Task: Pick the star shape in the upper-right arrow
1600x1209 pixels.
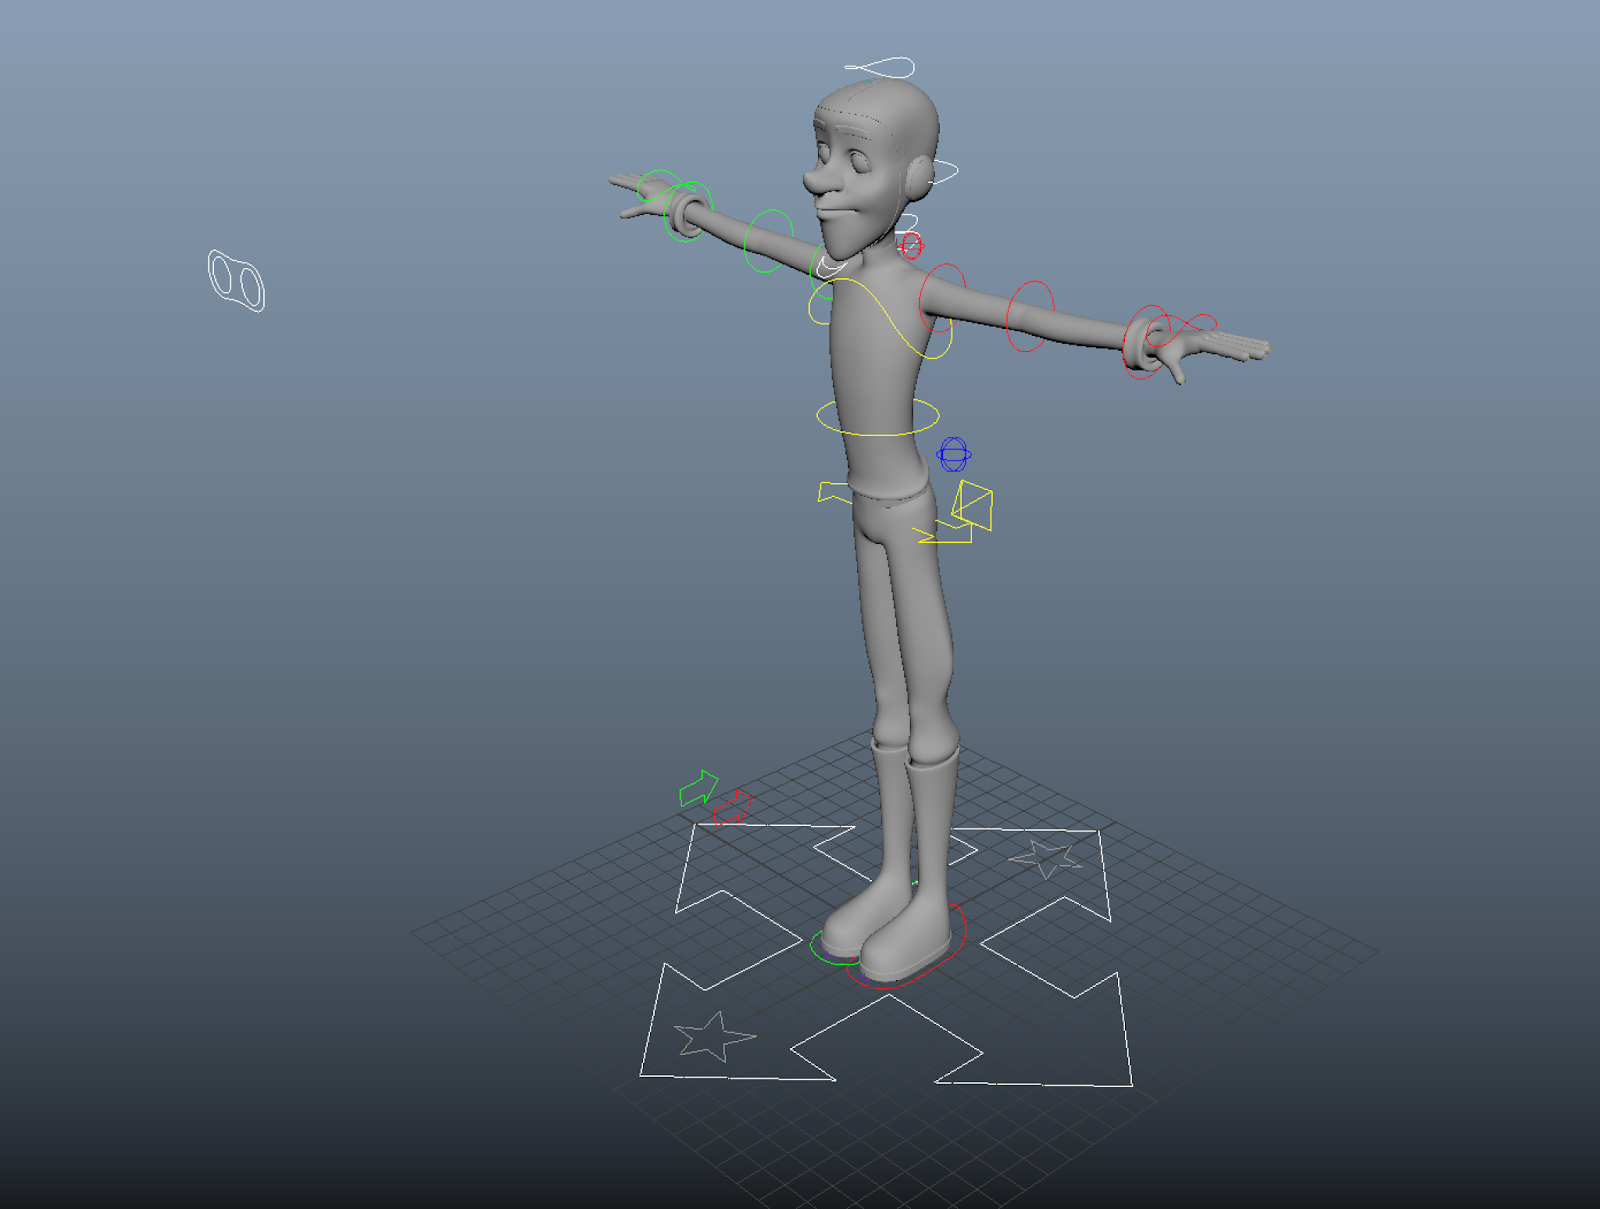Action: [1045, 857]
